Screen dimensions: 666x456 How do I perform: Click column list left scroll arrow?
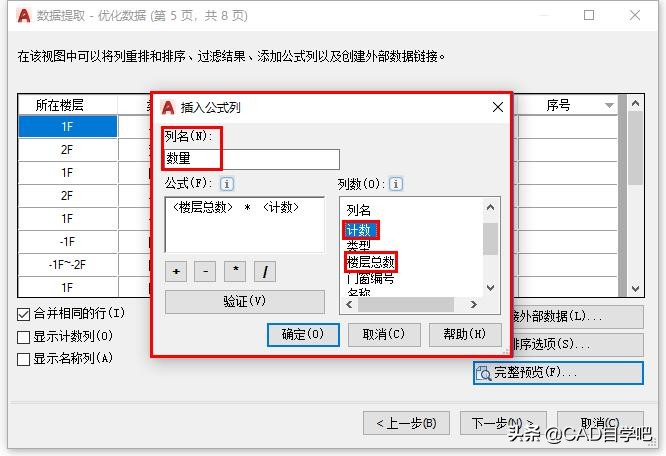[350, 304]
